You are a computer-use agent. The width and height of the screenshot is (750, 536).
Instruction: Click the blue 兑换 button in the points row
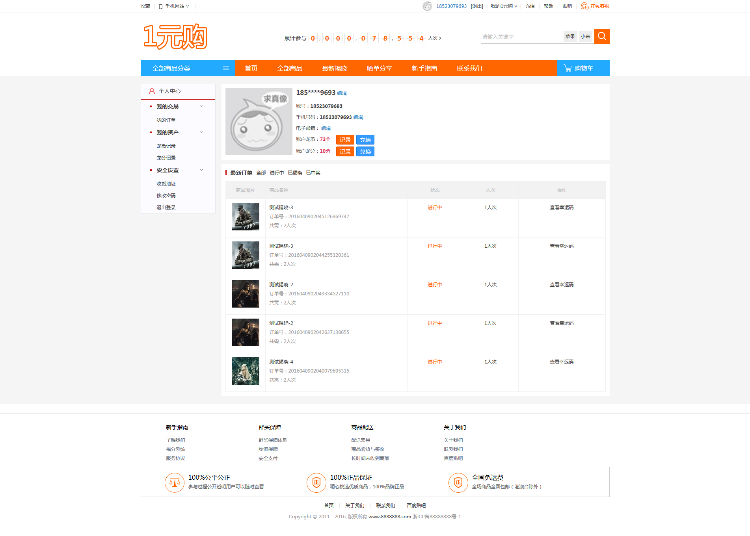pos(365,152)
